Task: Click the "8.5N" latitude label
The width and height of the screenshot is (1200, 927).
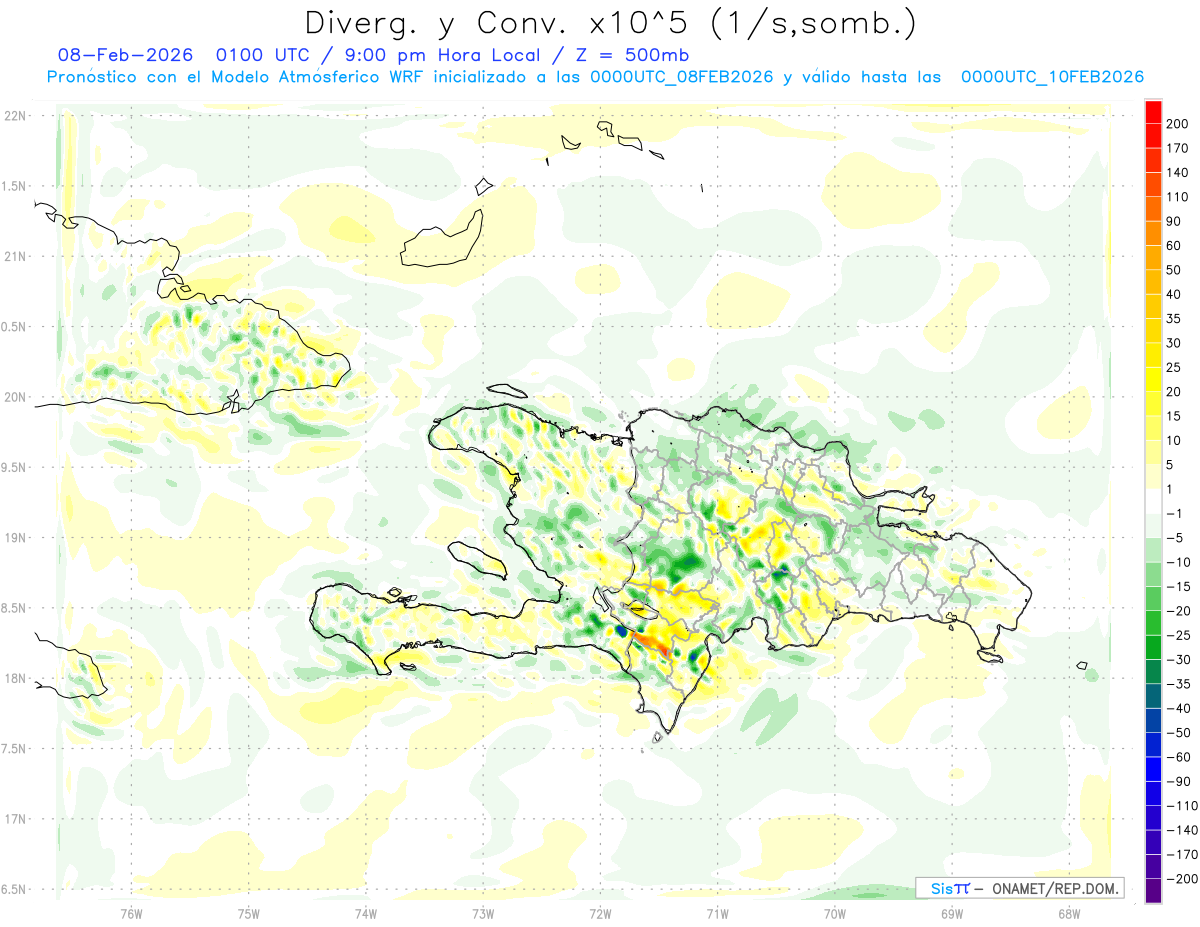Action: pos(15,608)
